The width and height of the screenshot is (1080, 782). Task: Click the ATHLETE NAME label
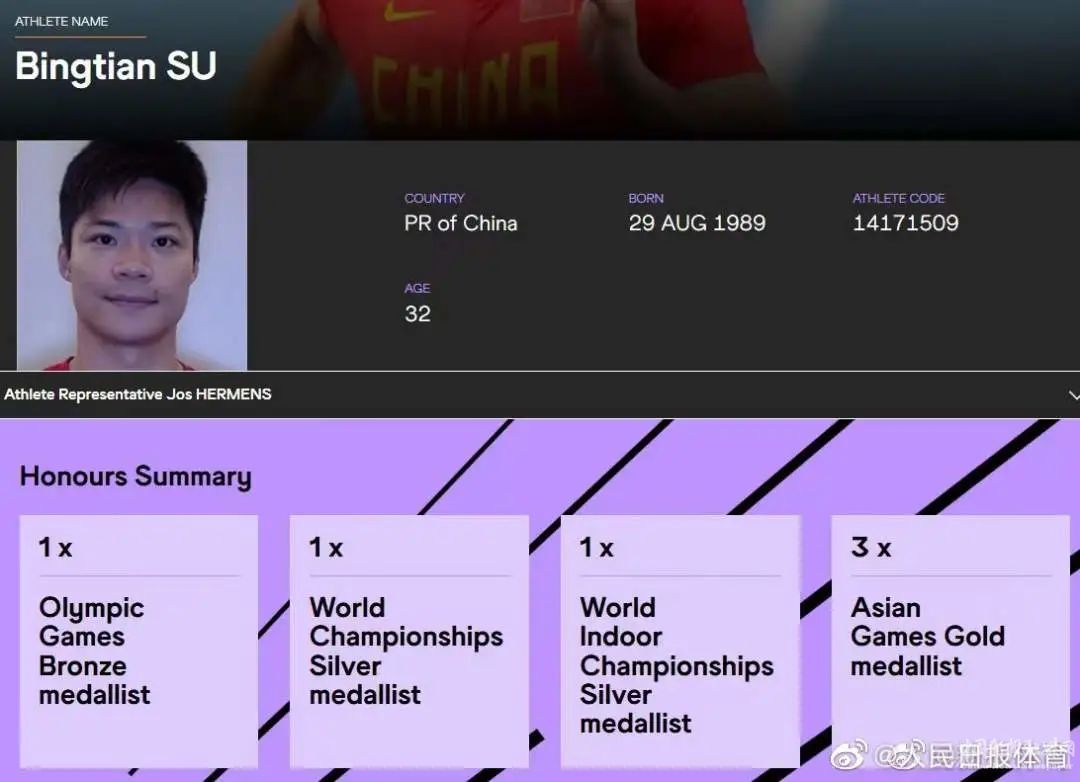tap(61, 21)
